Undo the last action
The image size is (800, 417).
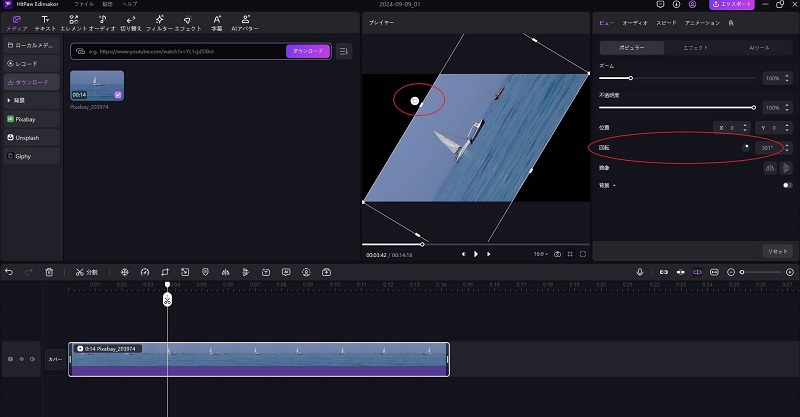(x=9, y=272)
